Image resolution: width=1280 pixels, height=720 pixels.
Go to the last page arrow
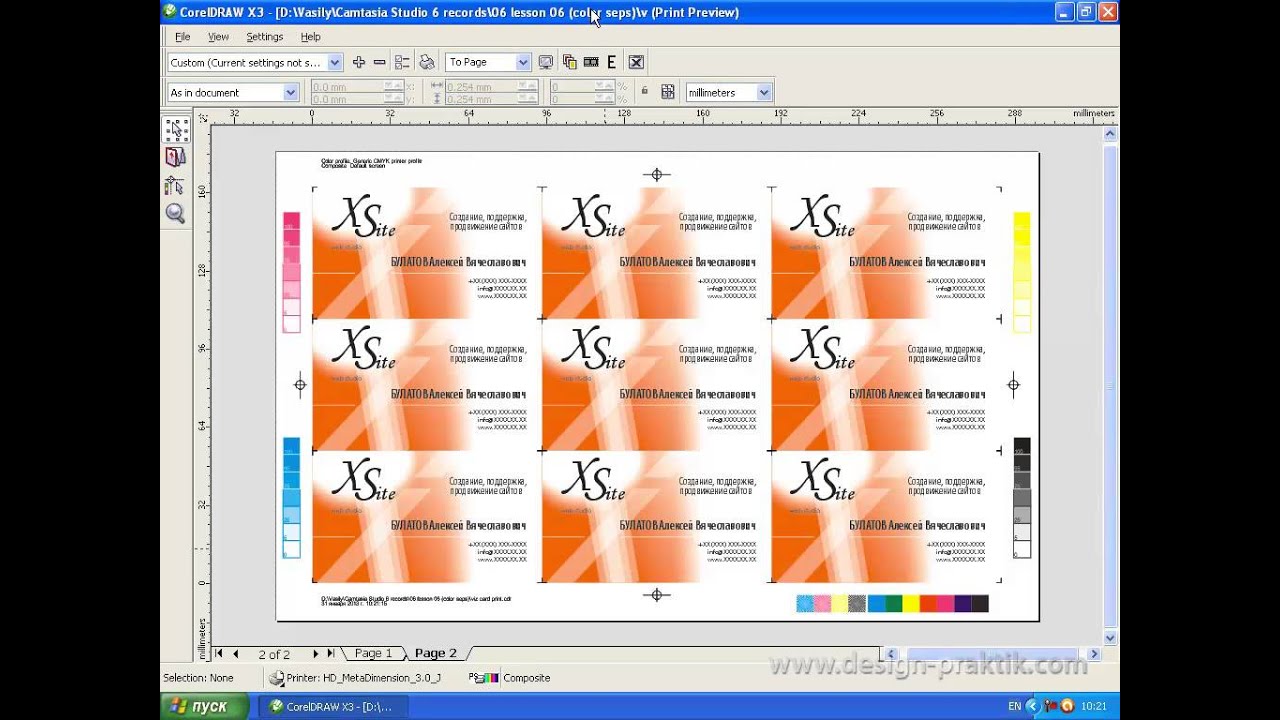pyautogui.click(x=331, y=654)
